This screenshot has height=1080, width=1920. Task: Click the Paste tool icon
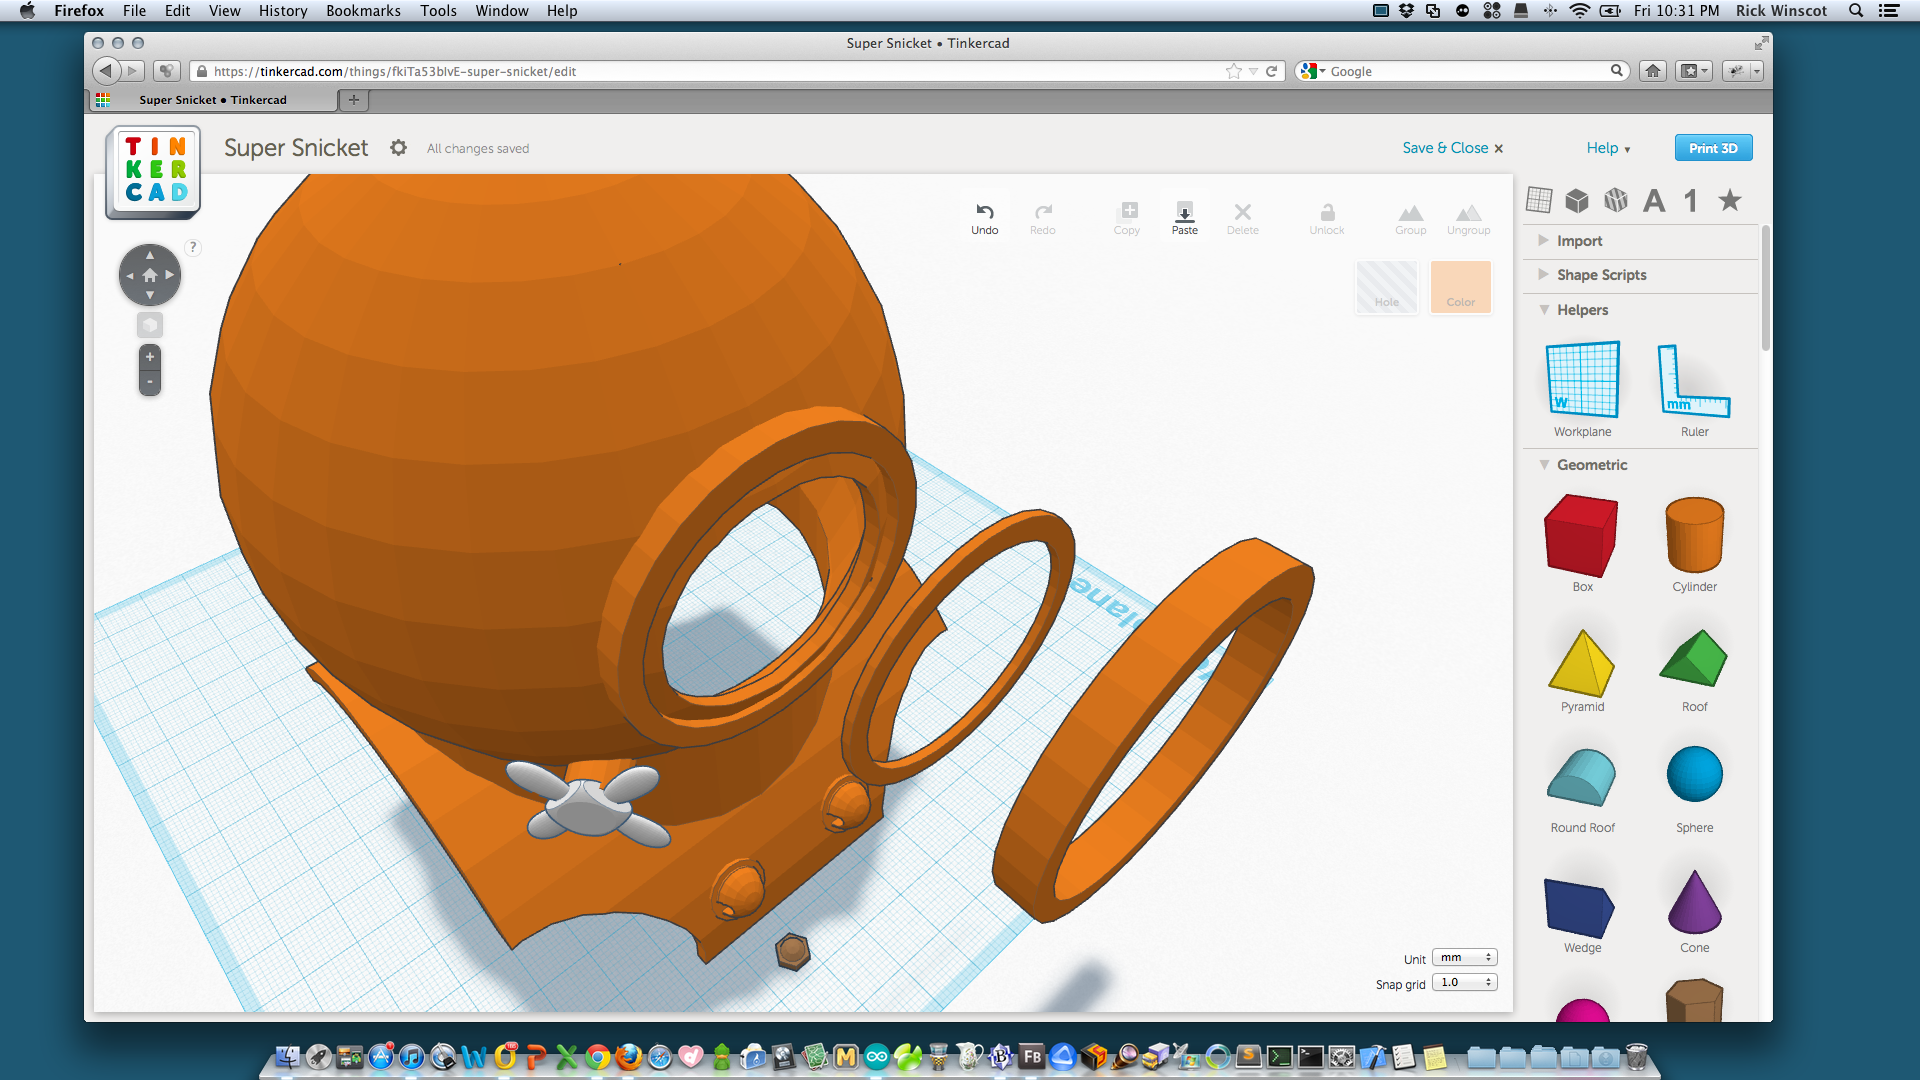tap(1184, 211)
